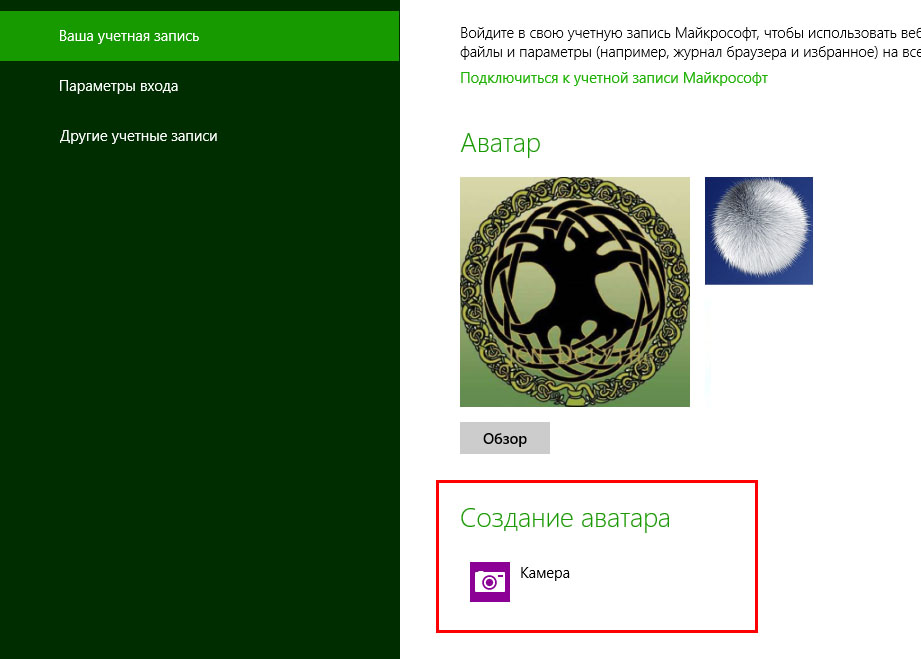
Task: Open the Камера app icon
Action: coord(489,581)
